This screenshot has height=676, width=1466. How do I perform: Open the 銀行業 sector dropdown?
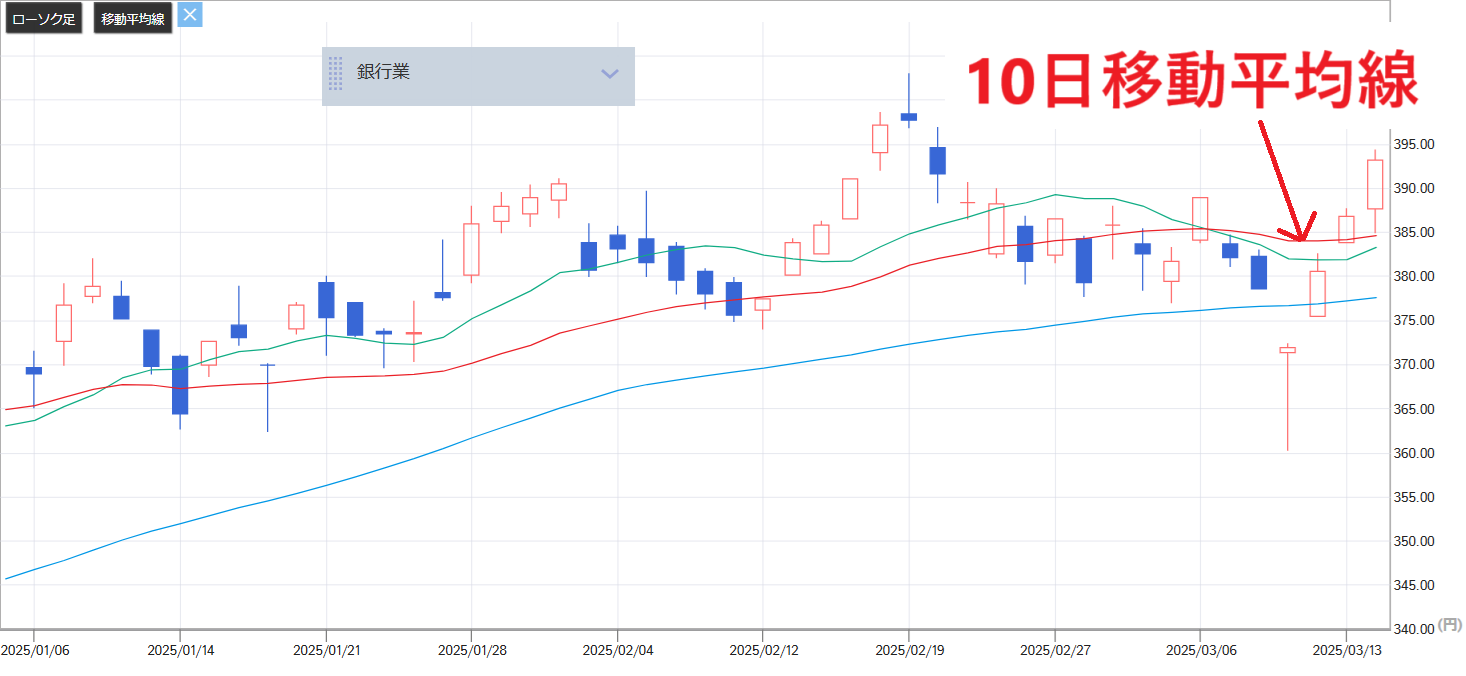(x=478, y=76)
